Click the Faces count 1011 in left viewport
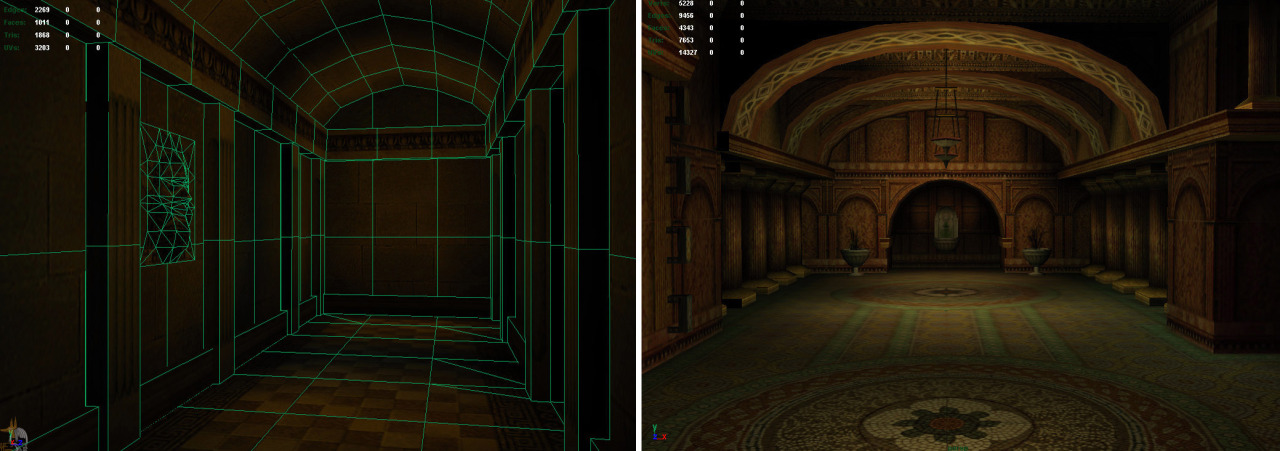 44,21
